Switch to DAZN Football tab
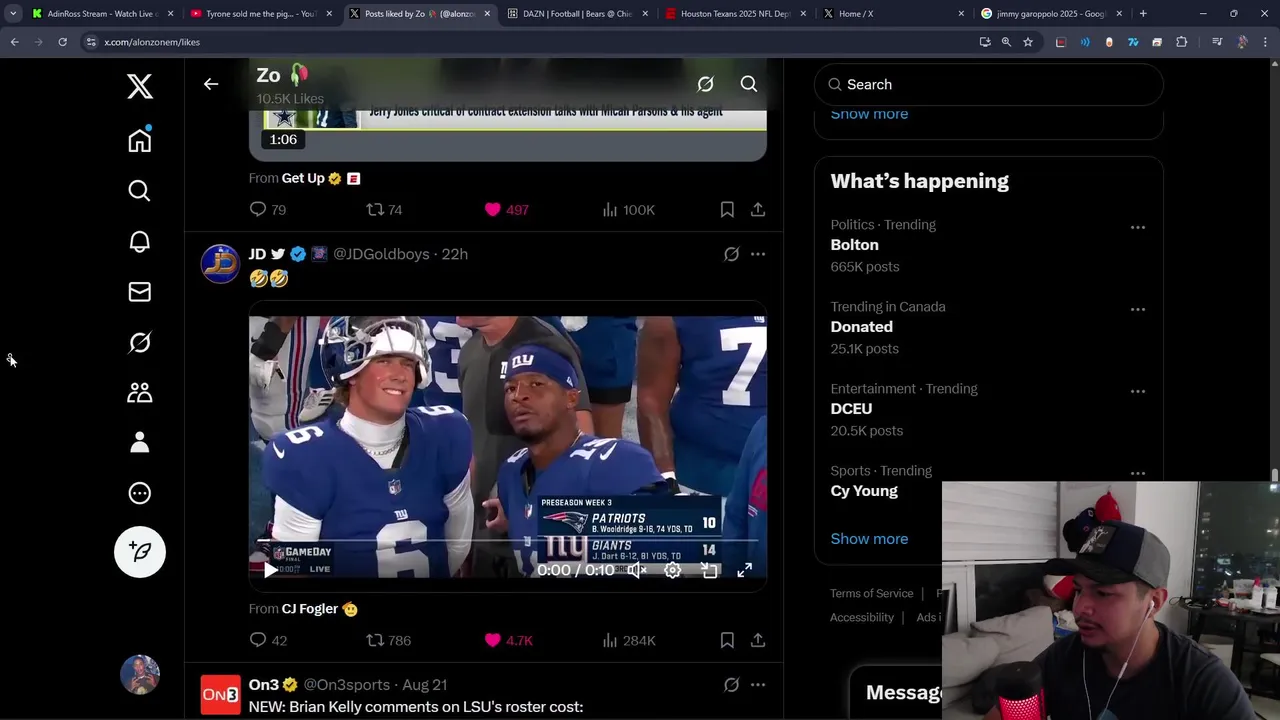Screen dimensions: 1280x720 coord(578,14)
